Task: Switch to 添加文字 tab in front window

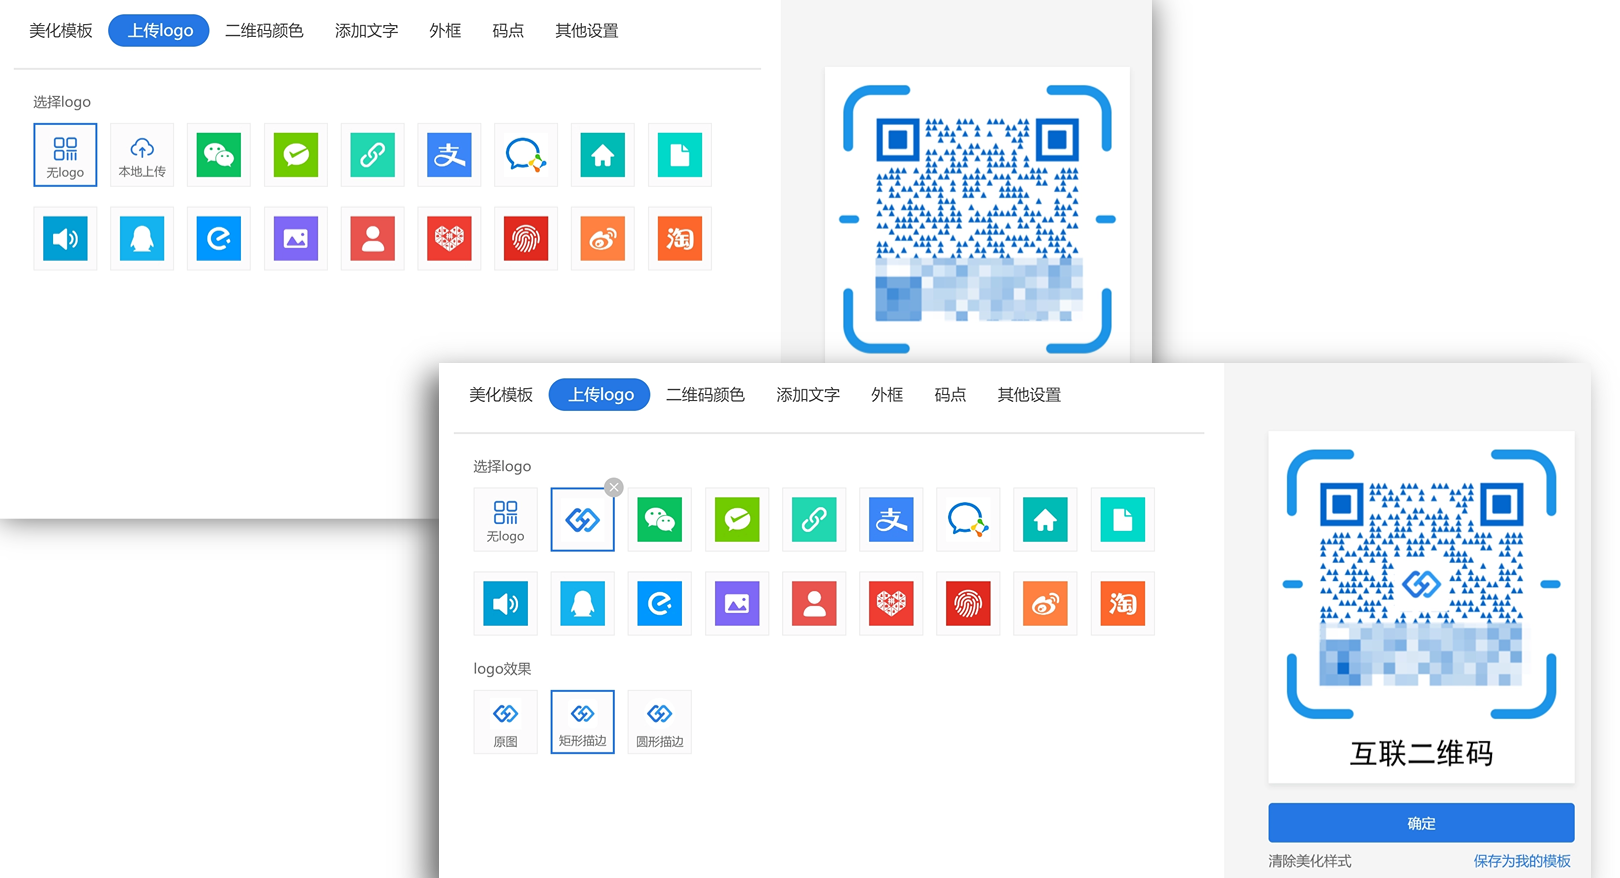Action: 808,395
